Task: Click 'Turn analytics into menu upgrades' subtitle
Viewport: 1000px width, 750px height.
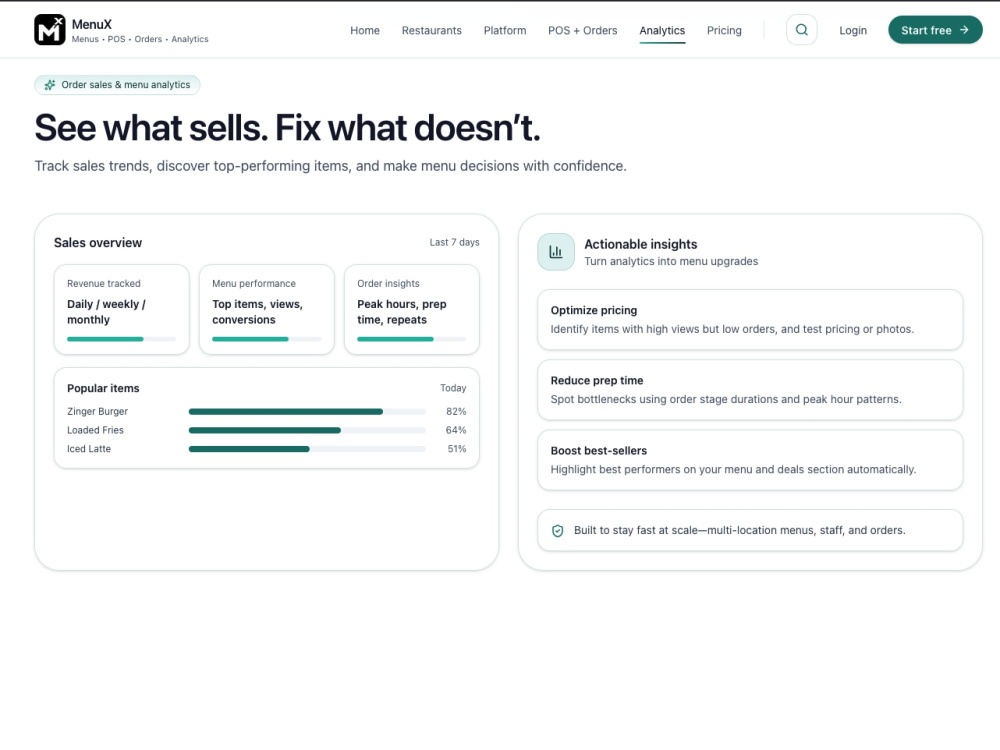Action: (672, 261)
